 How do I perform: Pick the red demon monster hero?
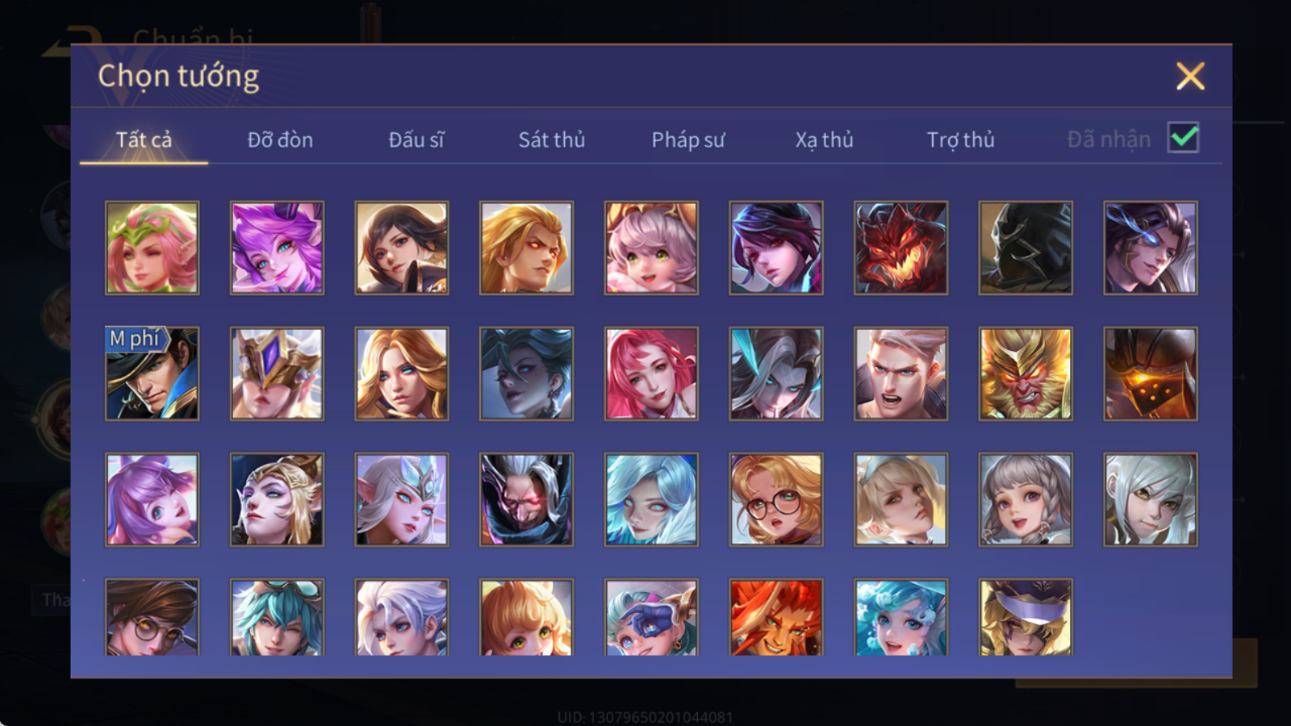[901, 248]
